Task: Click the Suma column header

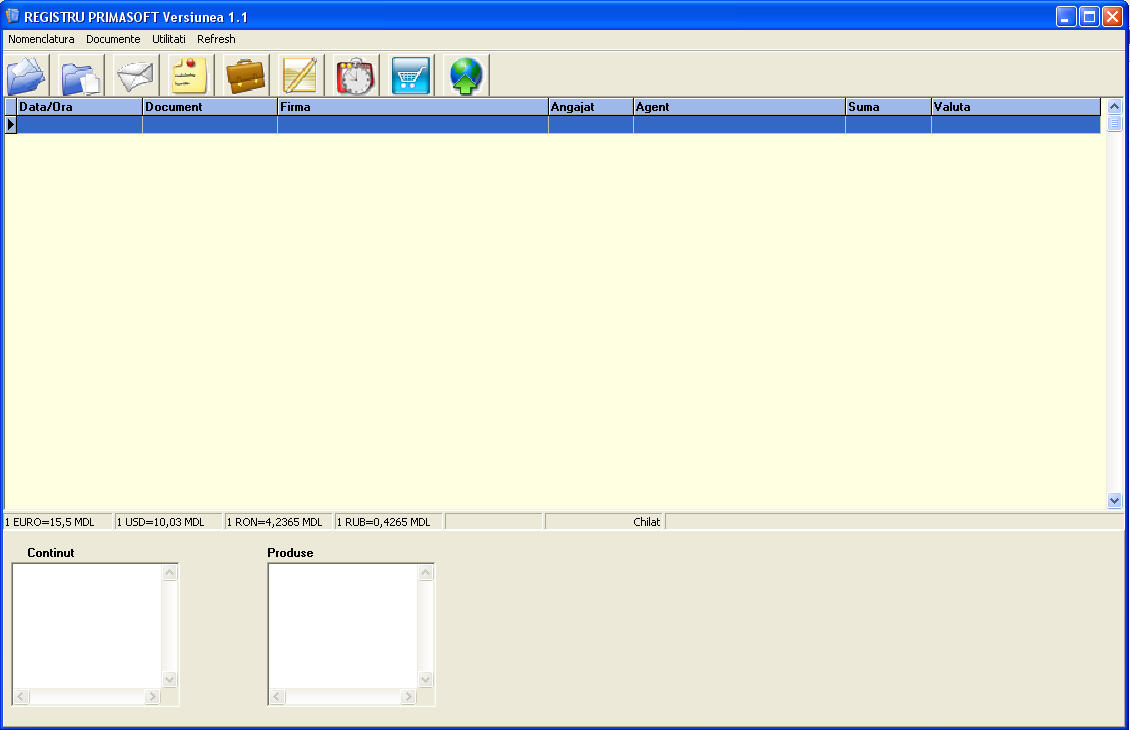Action: tap(887, 107)
